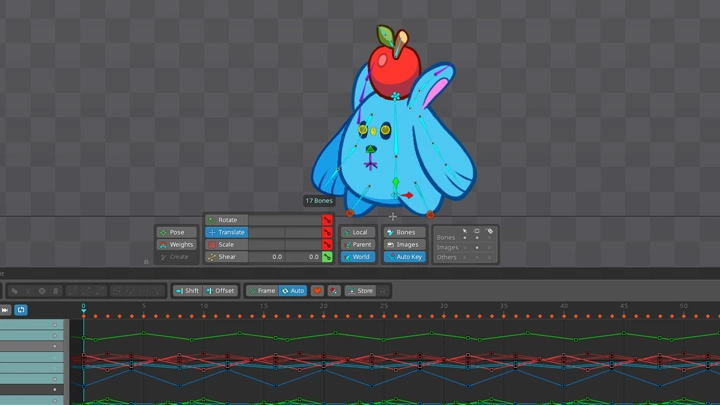The width and height of the screenshot is (720, 405).
Task: Toggle Bones name-label dot under tag column
Action: (x=489, y=238)
